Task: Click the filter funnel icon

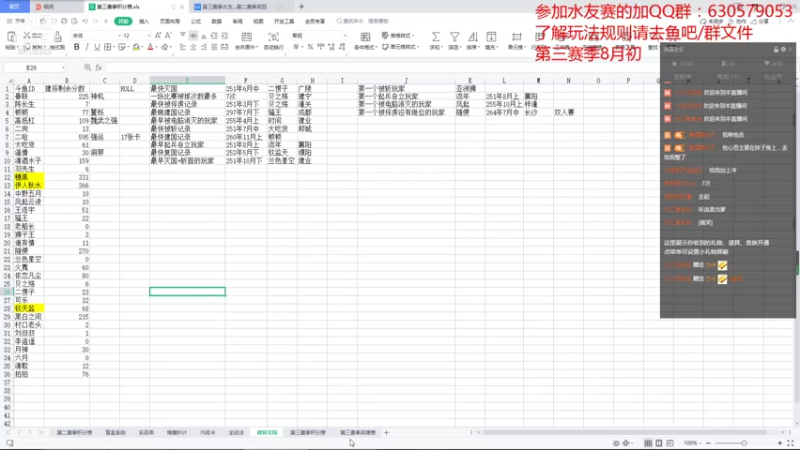Action: (454, 37)
